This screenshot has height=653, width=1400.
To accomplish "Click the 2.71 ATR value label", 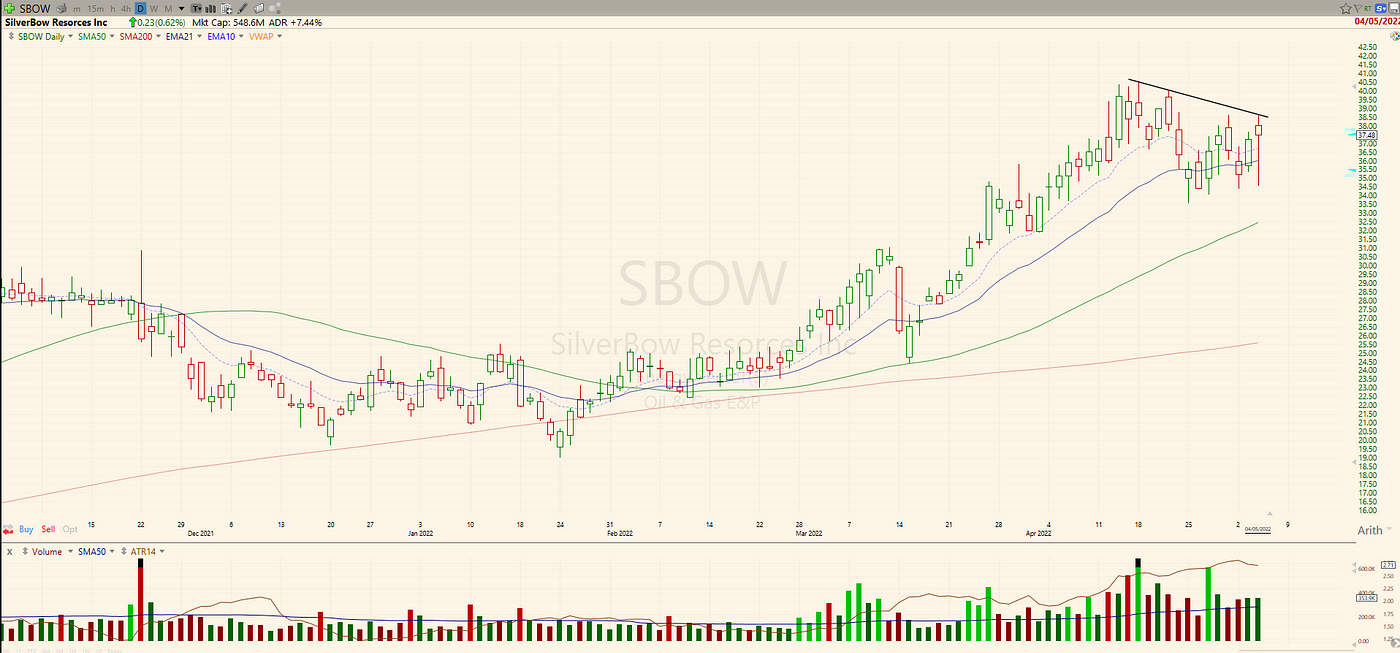I will [x=1388, y=565].
